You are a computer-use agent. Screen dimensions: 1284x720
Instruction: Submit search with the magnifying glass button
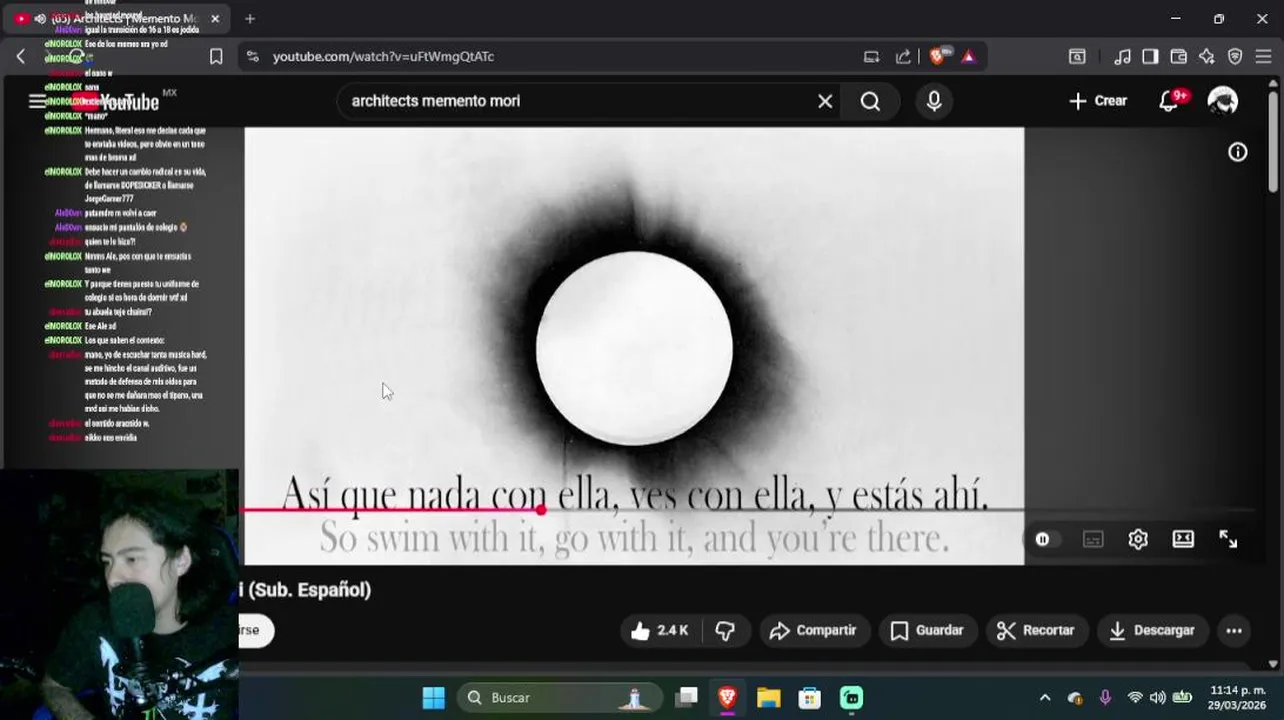pos(870,101)
